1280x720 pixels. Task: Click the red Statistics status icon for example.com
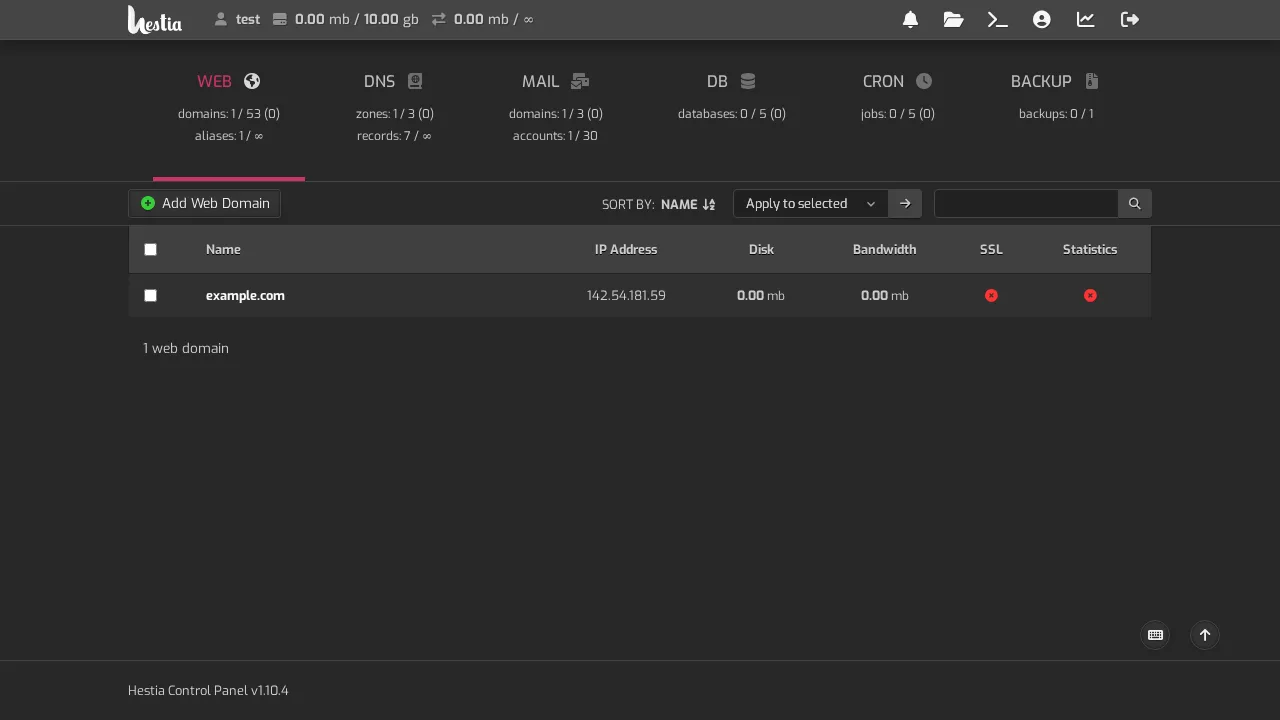[1090, 296]
